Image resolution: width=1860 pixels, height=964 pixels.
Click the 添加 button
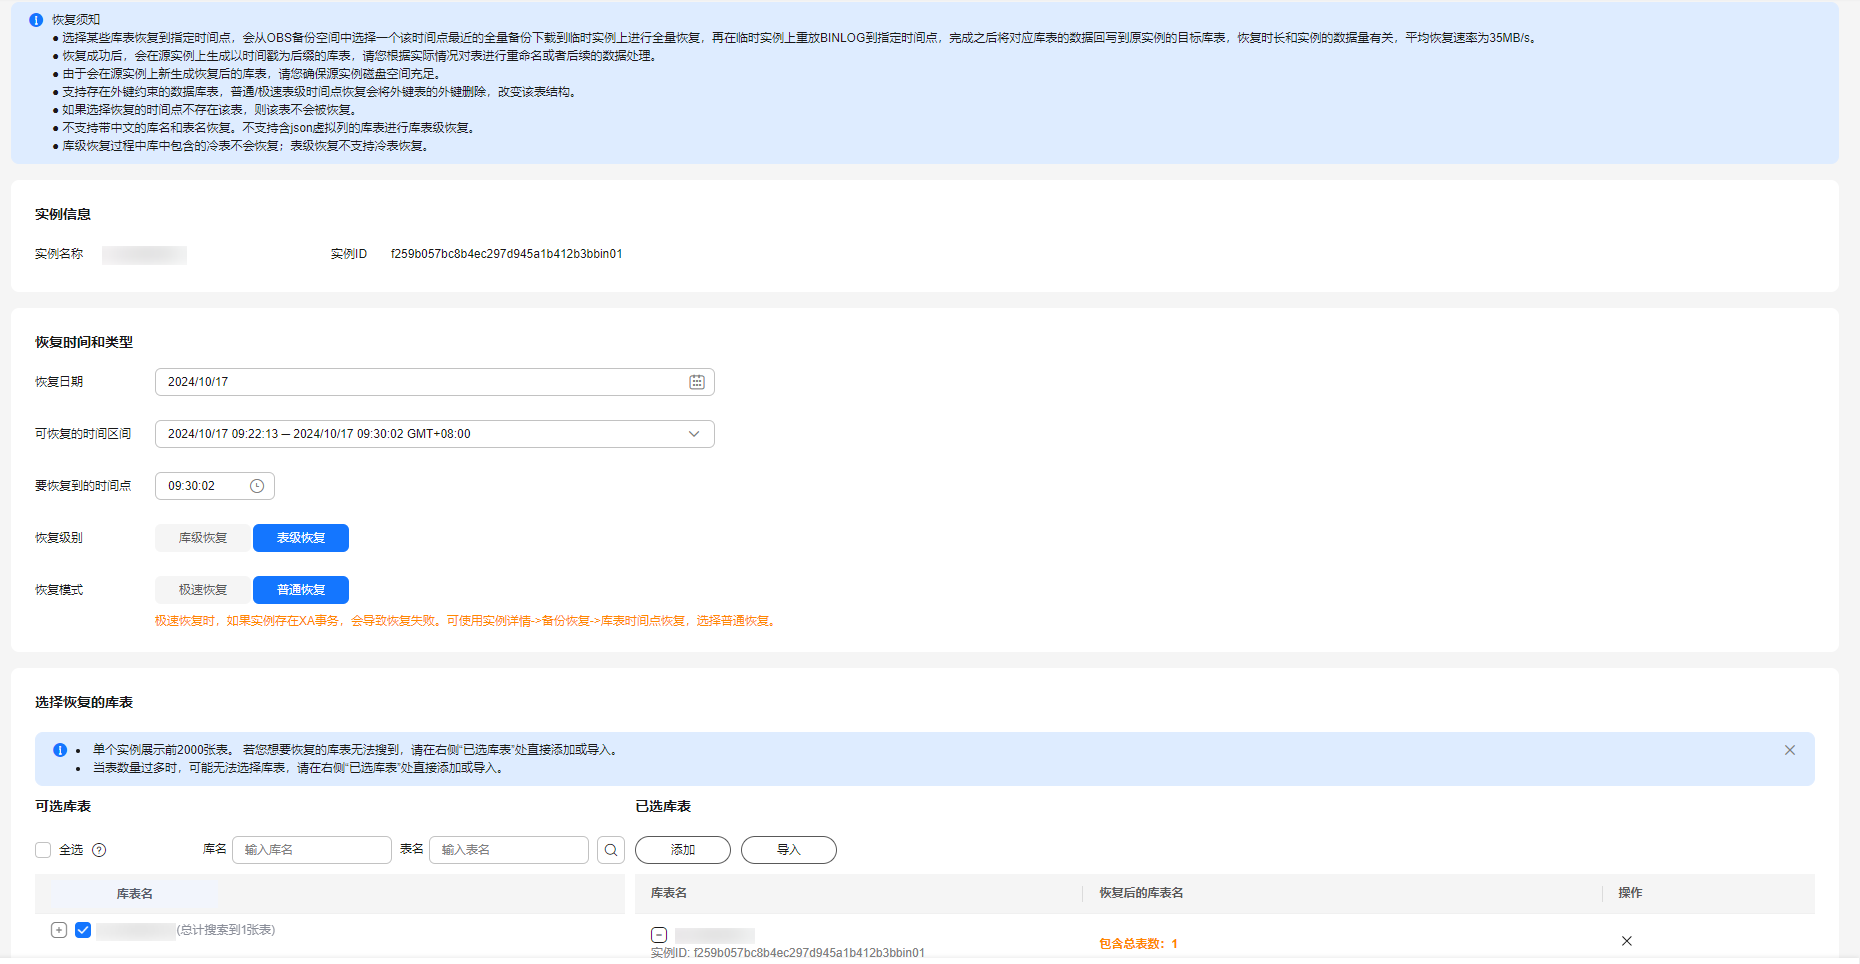click(x=683, y=850)
